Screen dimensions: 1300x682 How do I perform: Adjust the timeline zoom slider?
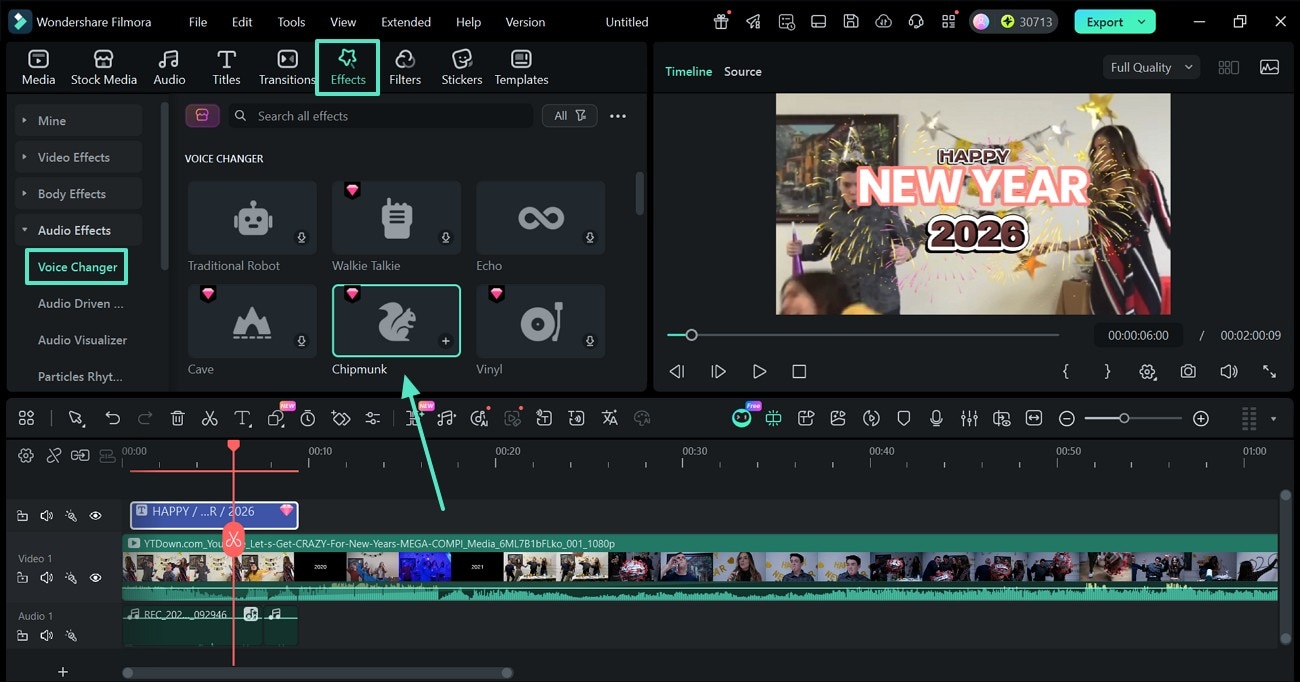coord(1132,418)
